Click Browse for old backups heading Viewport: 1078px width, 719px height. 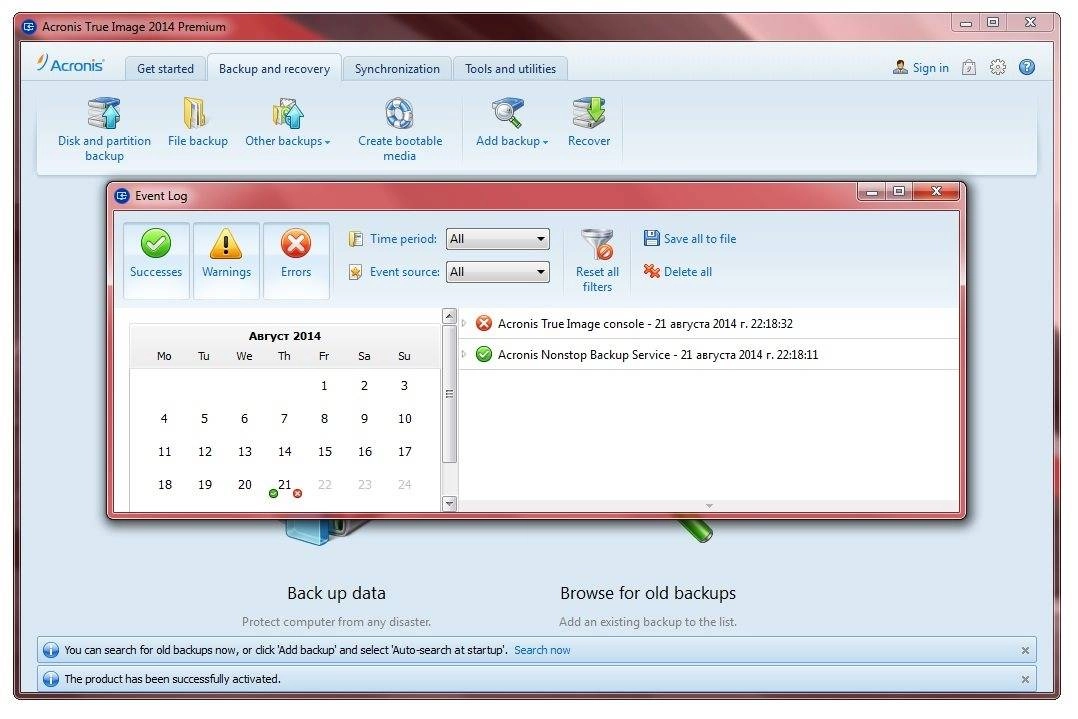(x=648, y=593)
